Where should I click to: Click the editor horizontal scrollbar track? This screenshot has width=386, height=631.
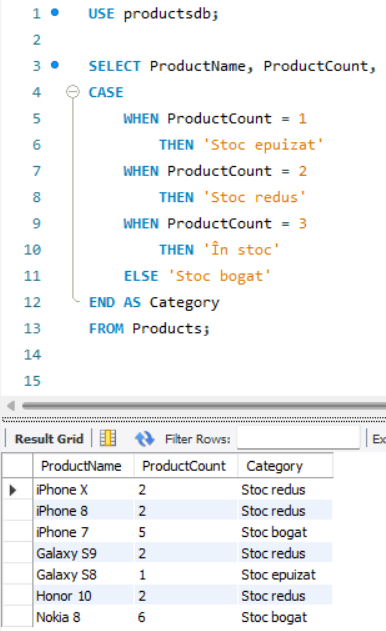click(204, 406)
